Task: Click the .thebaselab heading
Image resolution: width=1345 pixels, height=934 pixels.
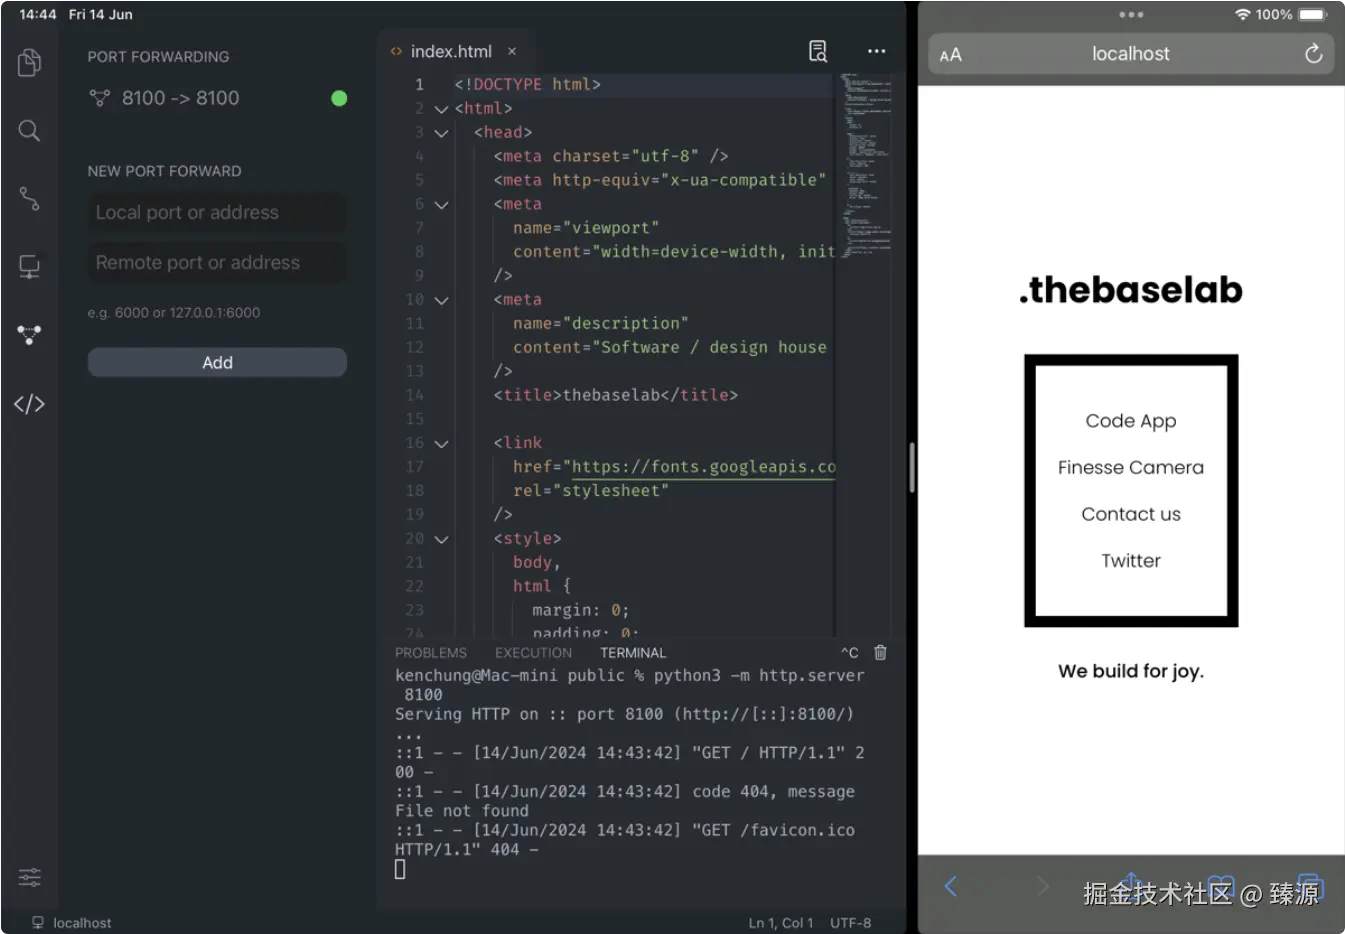Action: click(1131, 289)
